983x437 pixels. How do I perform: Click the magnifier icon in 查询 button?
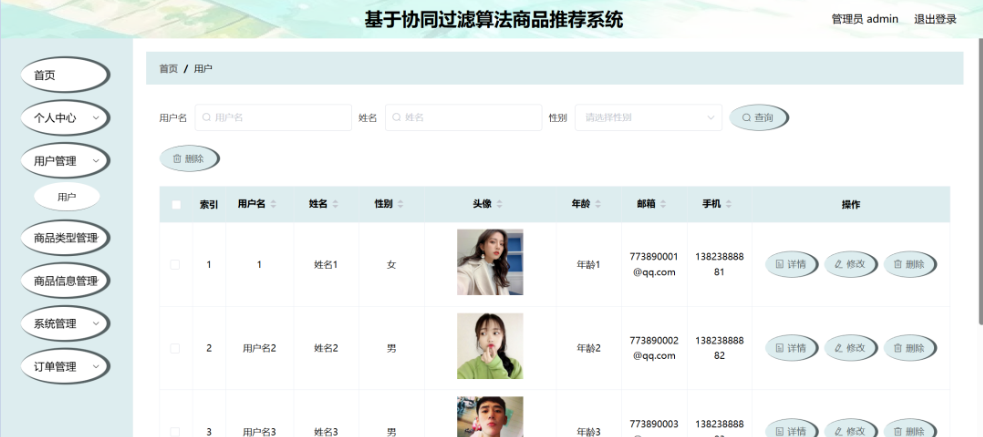tap(746, 117)
